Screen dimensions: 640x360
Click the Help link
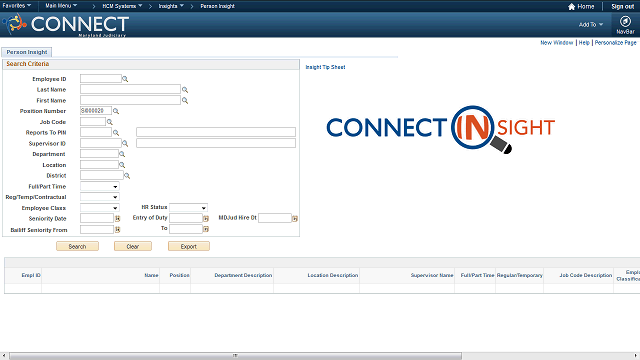[584, 42]
